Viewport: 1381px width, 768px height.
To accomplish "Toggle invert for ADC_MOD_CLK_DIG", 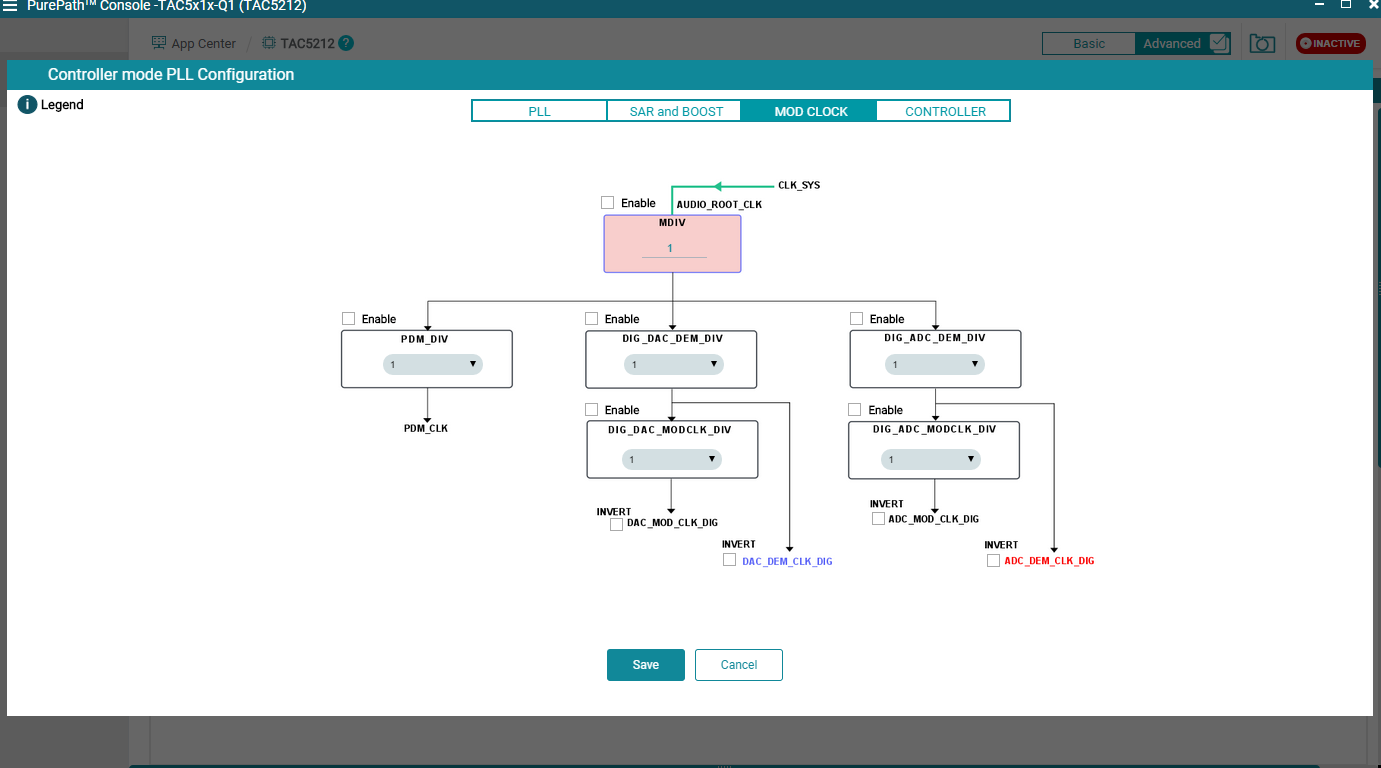I will tap(878, 519).
